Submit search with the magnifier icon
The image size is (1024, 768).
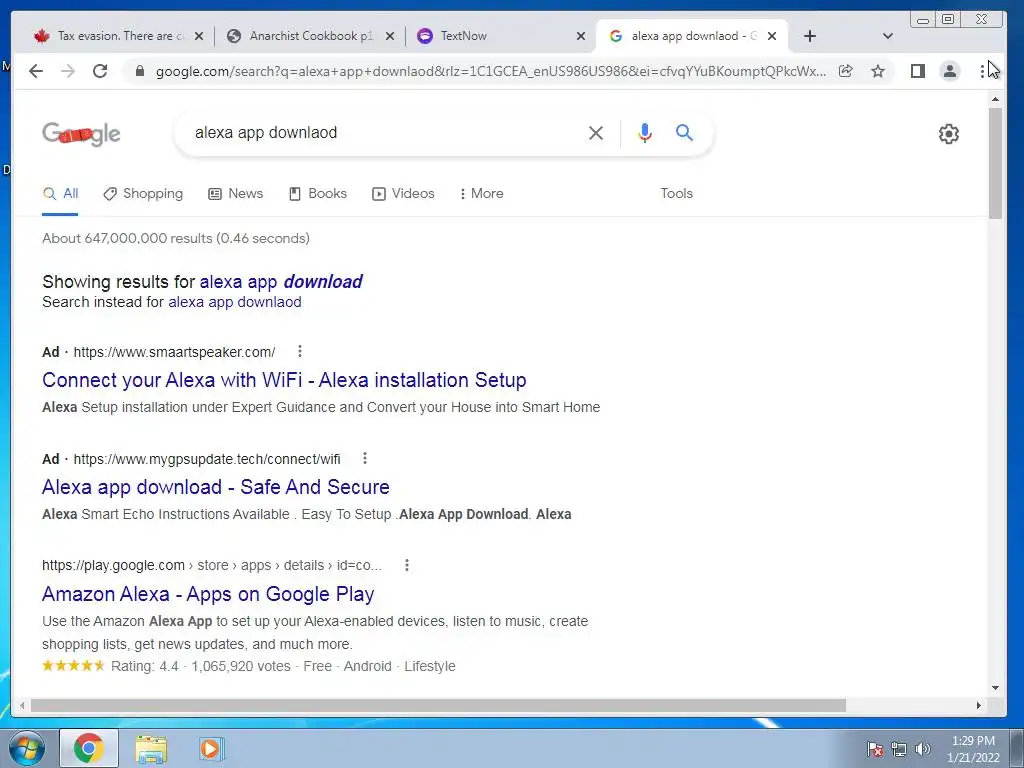pos(684,133)
